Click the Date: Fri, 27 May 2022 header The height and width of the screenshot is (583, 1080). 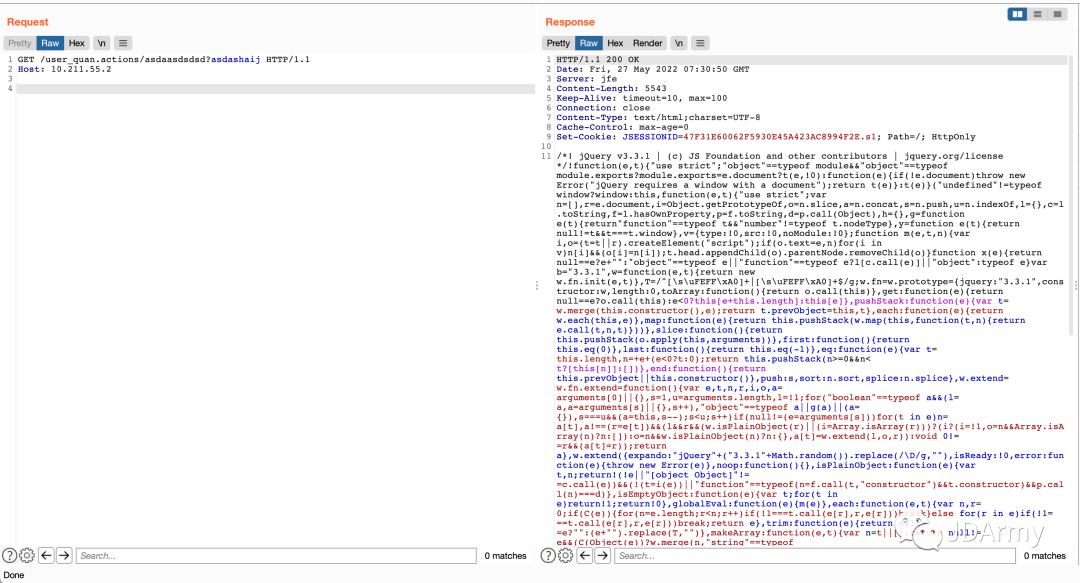pyautogui.click(x=653, y=69)
